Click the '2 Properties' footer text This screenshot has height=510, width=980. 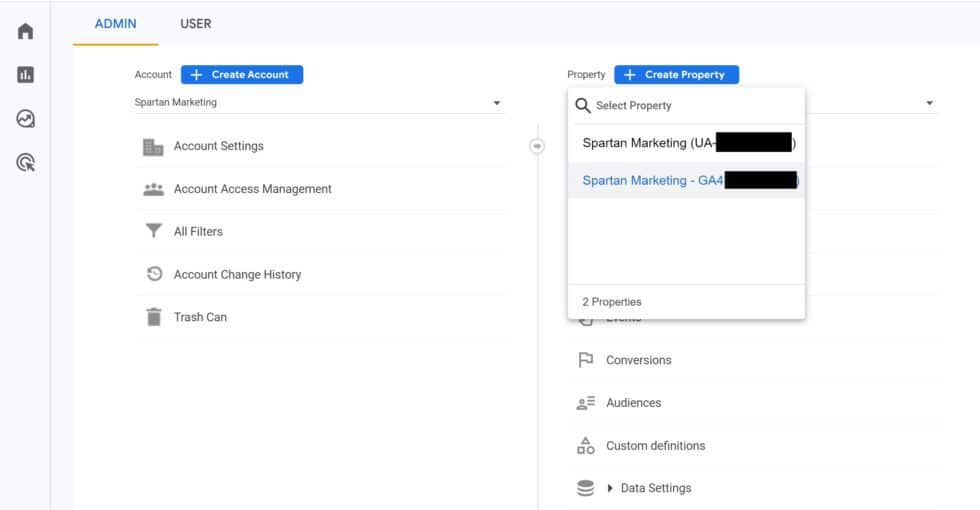pos(612,302)
